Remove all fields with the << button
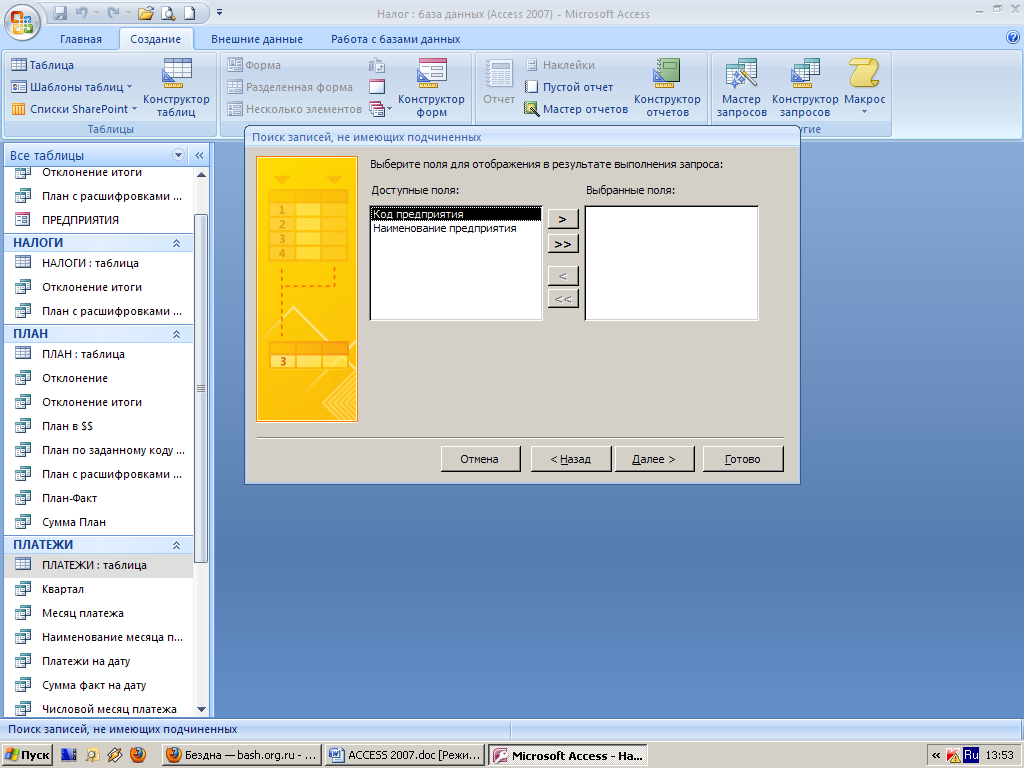The height and width of the screenshot is (768, 1024). click(x=563, y=299)
